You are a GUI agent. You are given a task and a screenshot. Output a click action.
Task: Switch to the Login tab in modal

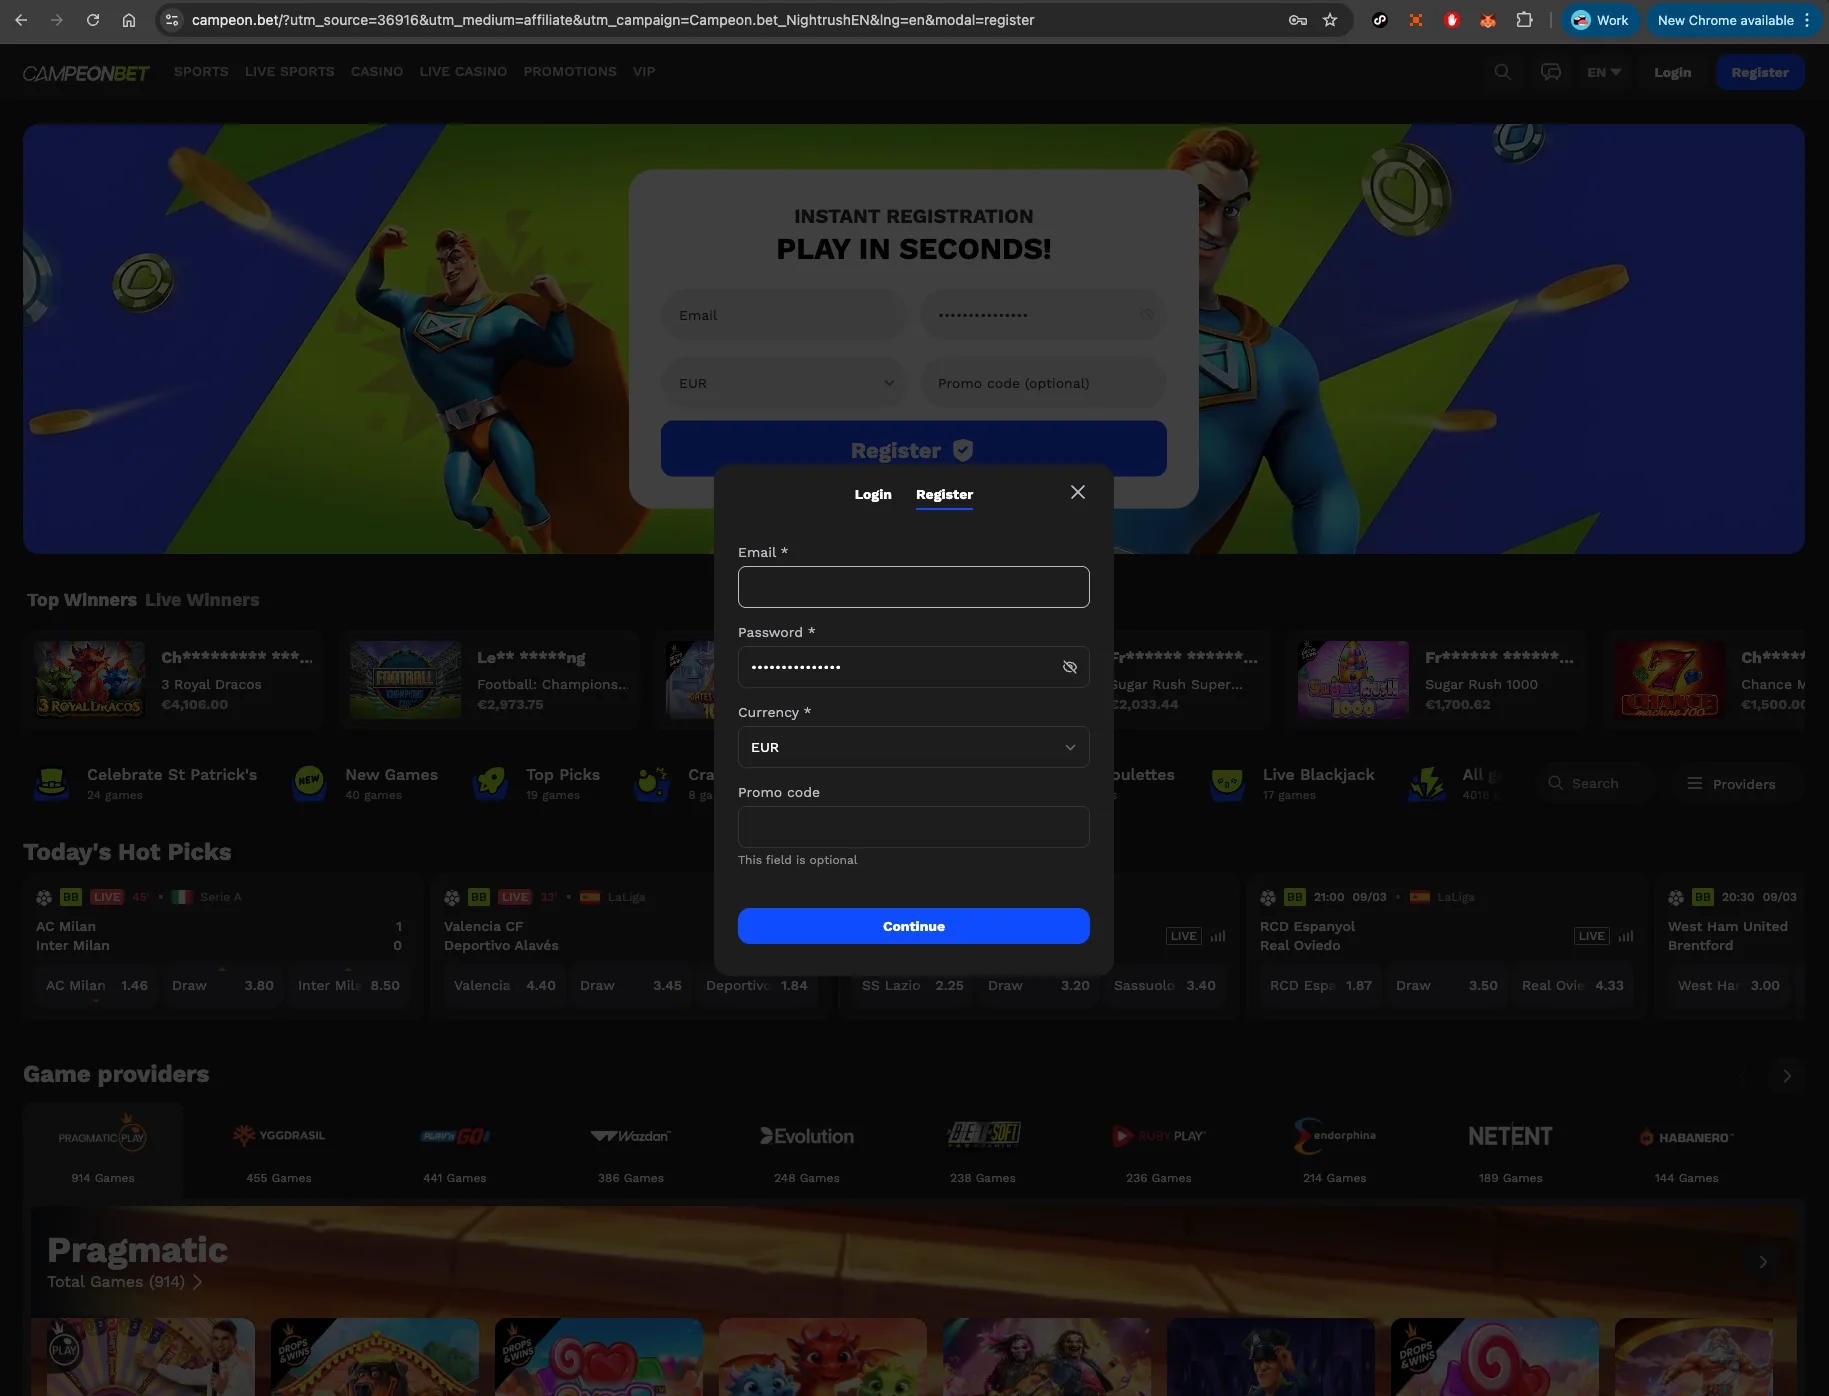873,494
